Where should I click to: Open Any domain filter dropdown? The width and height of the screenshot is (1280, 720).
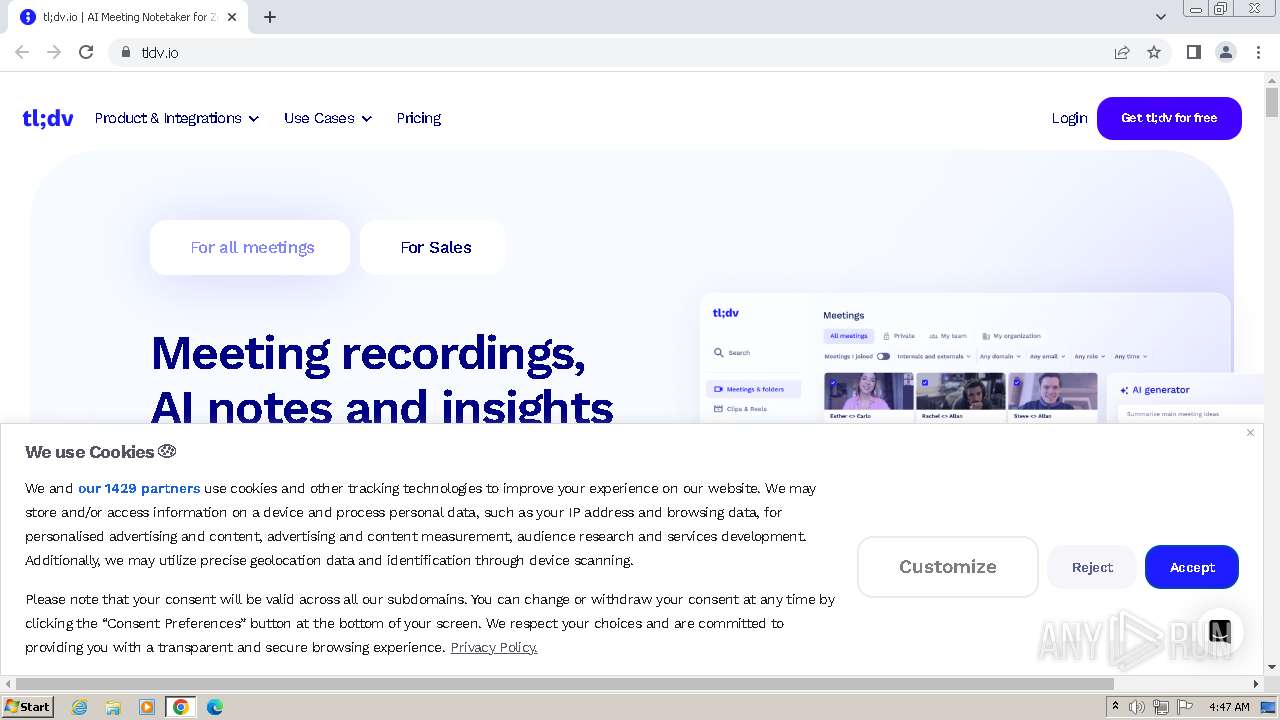pyautogui.click(x=1000, y=356)
